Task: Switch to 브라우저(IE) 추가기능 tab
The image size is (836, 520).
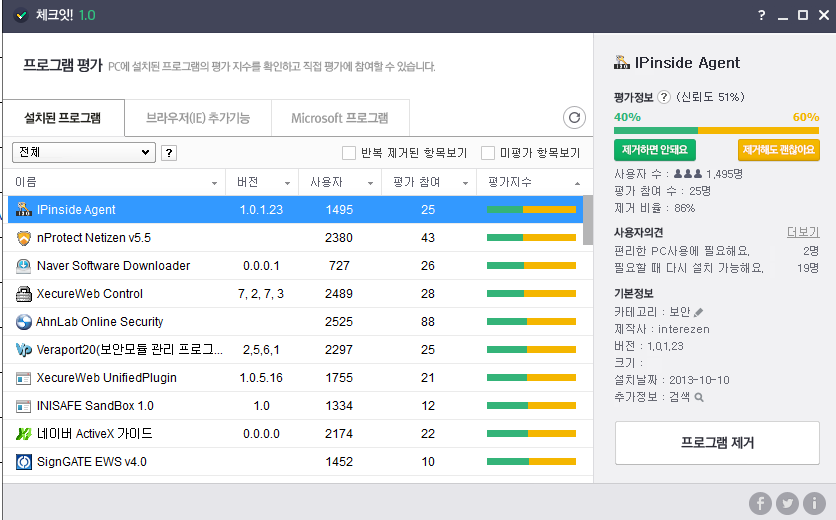Action: point(198,118)
